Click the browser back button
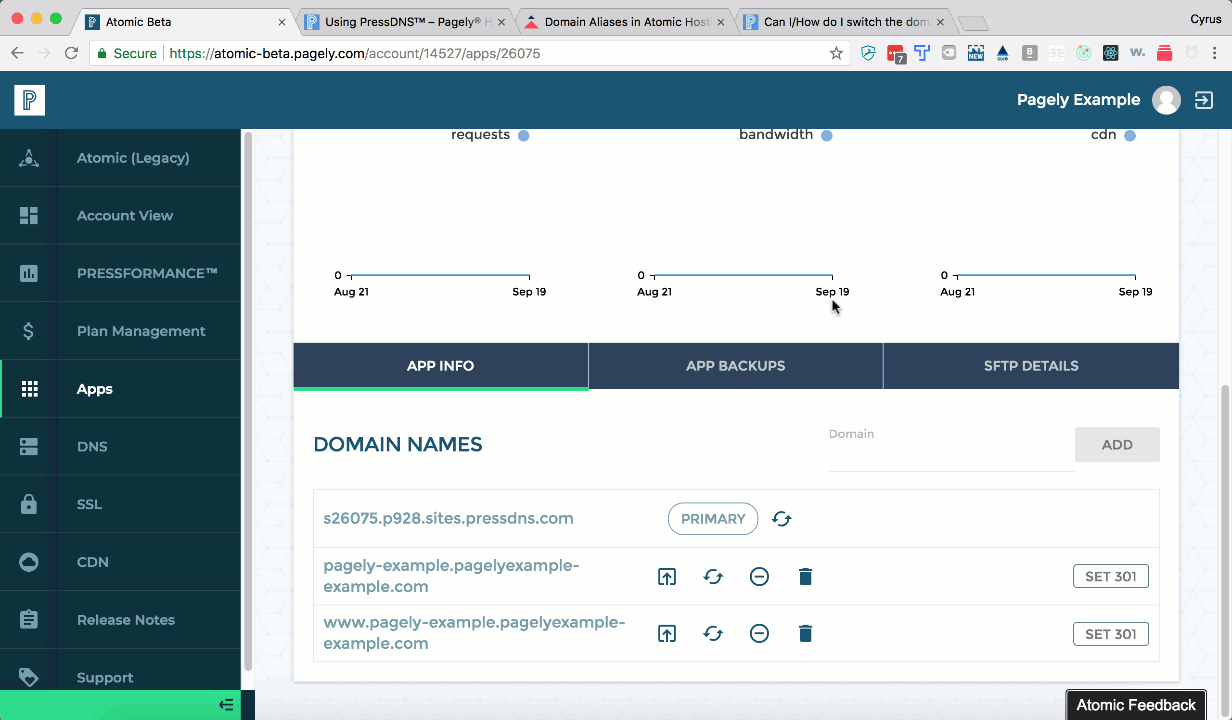The width and height of the screenshot is (1232, 720). click(x=18, y=53)
